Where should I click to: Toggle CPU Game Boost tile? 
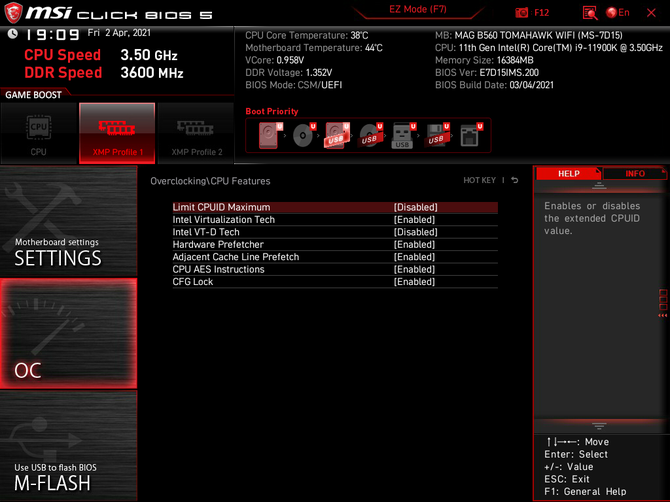(x=39, y=133)
